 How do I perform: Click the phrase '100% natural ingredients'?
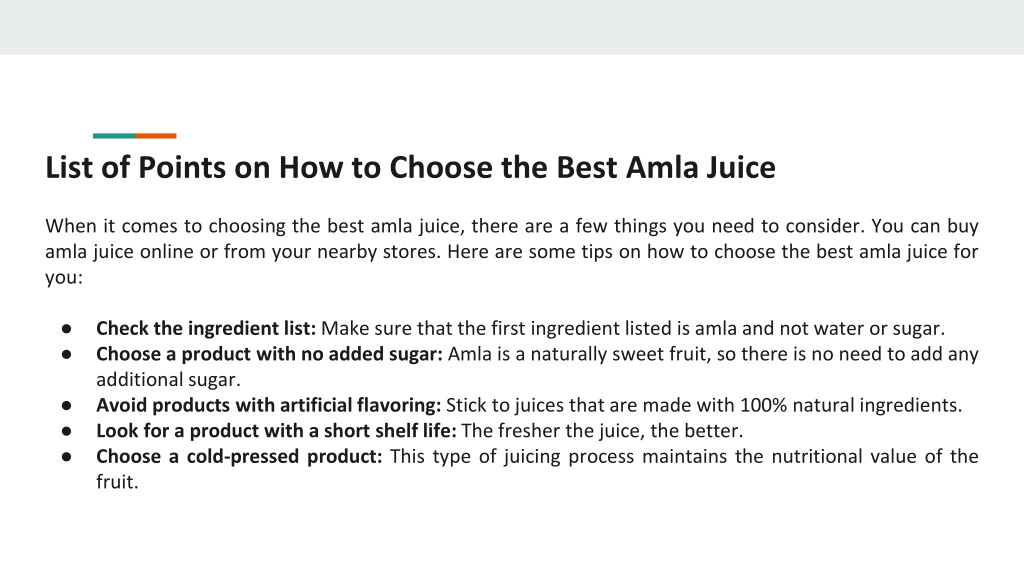tap(850, 405)
